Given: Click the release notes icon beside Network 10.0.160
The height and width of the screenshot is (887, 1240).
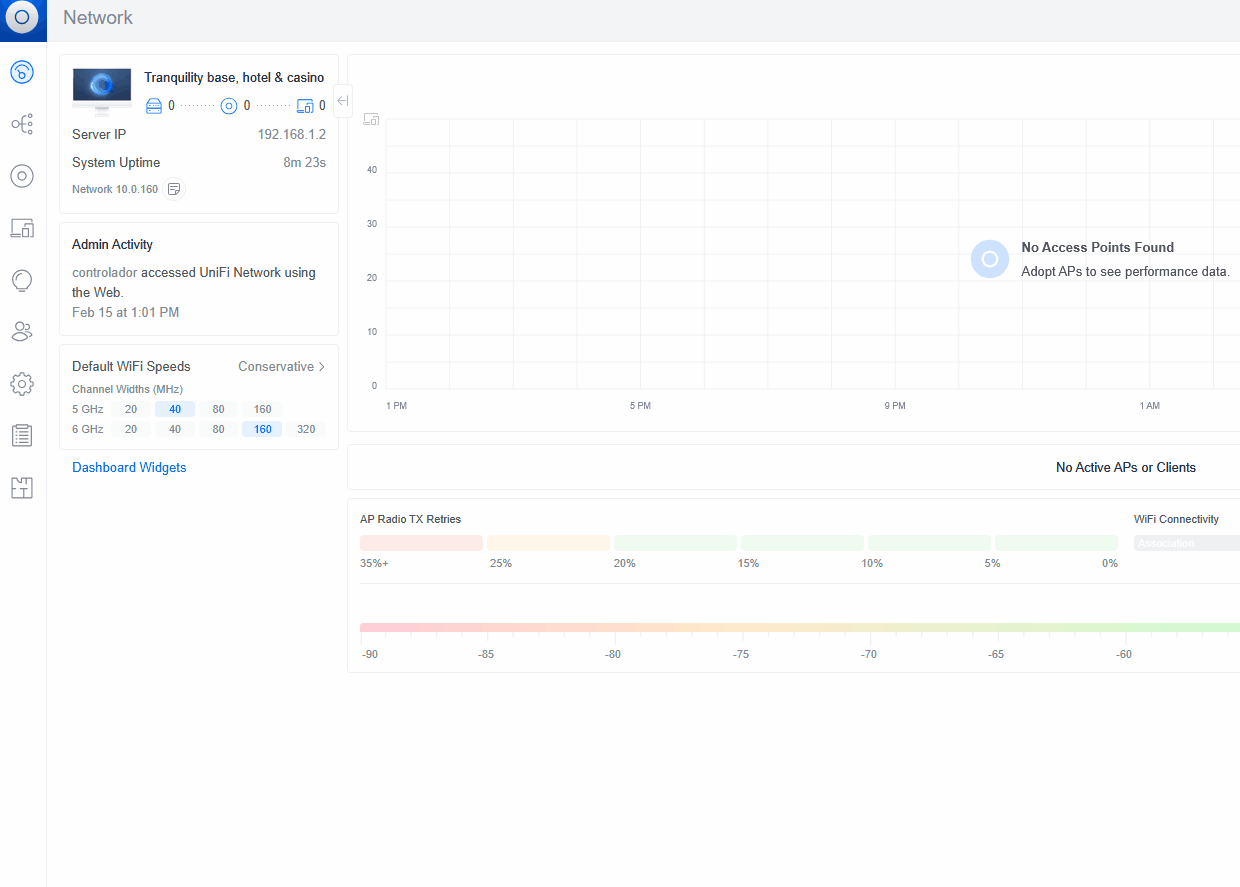Looking at the screenshot, I should pyautogui.click(x=174, y=189).
